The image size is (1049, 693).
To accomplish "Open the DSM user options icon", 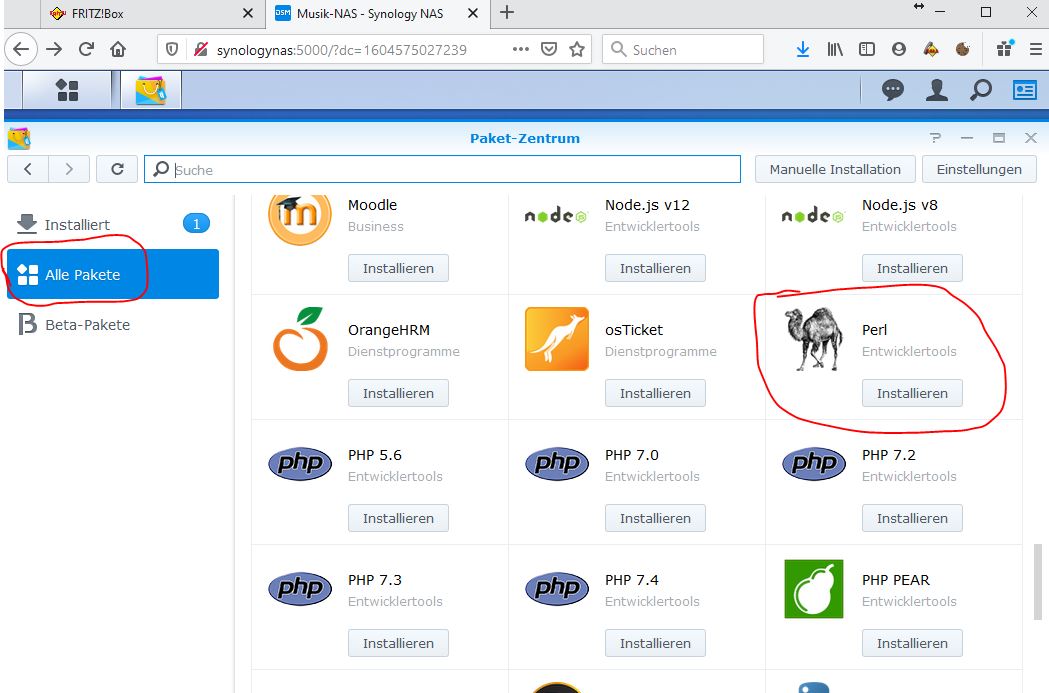I will (937, 90).
